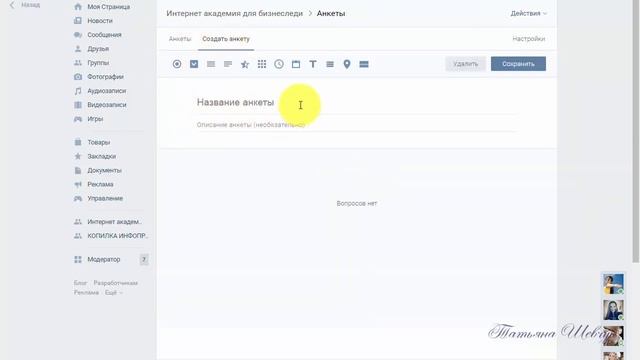
Task: Open Блог footer link
Action: pyautogui.click(x=80, y=283)
